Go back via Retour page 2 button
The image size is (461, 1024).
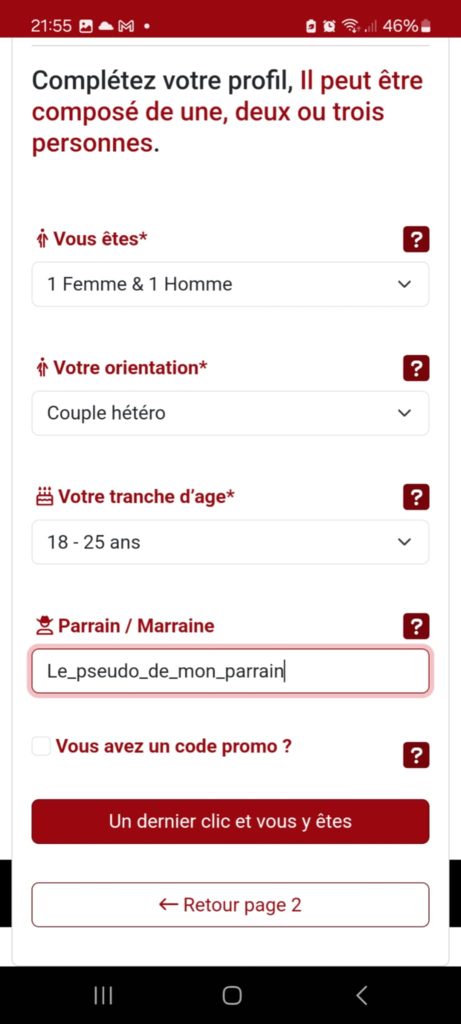[x=230, y=904]
